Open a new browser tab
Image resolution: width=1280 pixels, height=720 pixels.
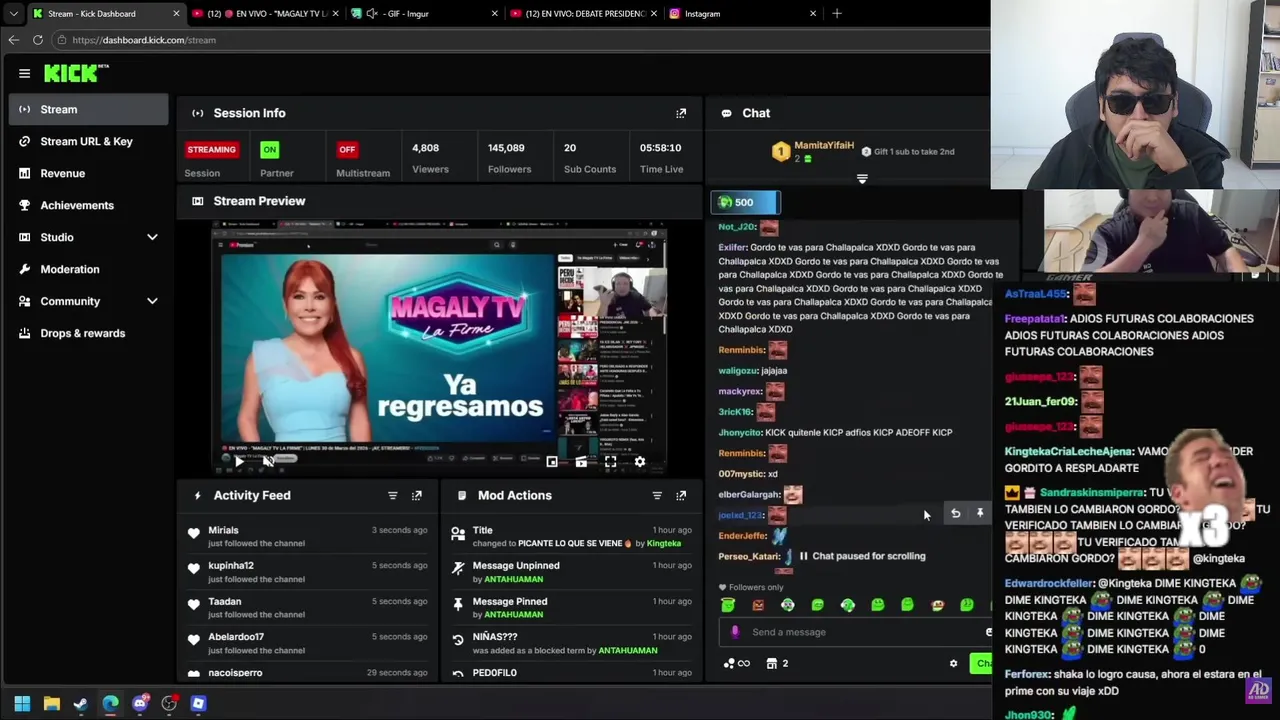tap(837, 14)
